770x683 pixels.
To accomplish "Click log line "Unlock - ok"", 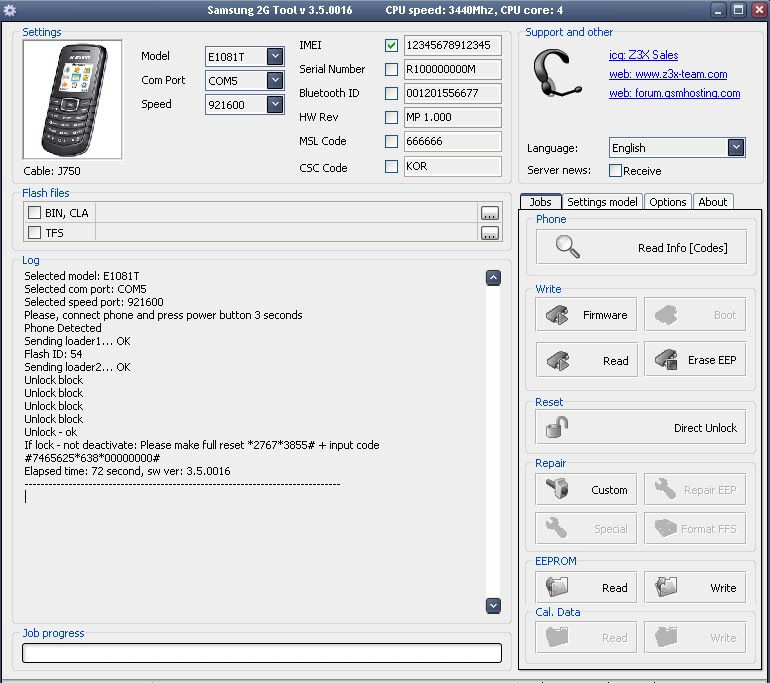I will tap(51, 432).
